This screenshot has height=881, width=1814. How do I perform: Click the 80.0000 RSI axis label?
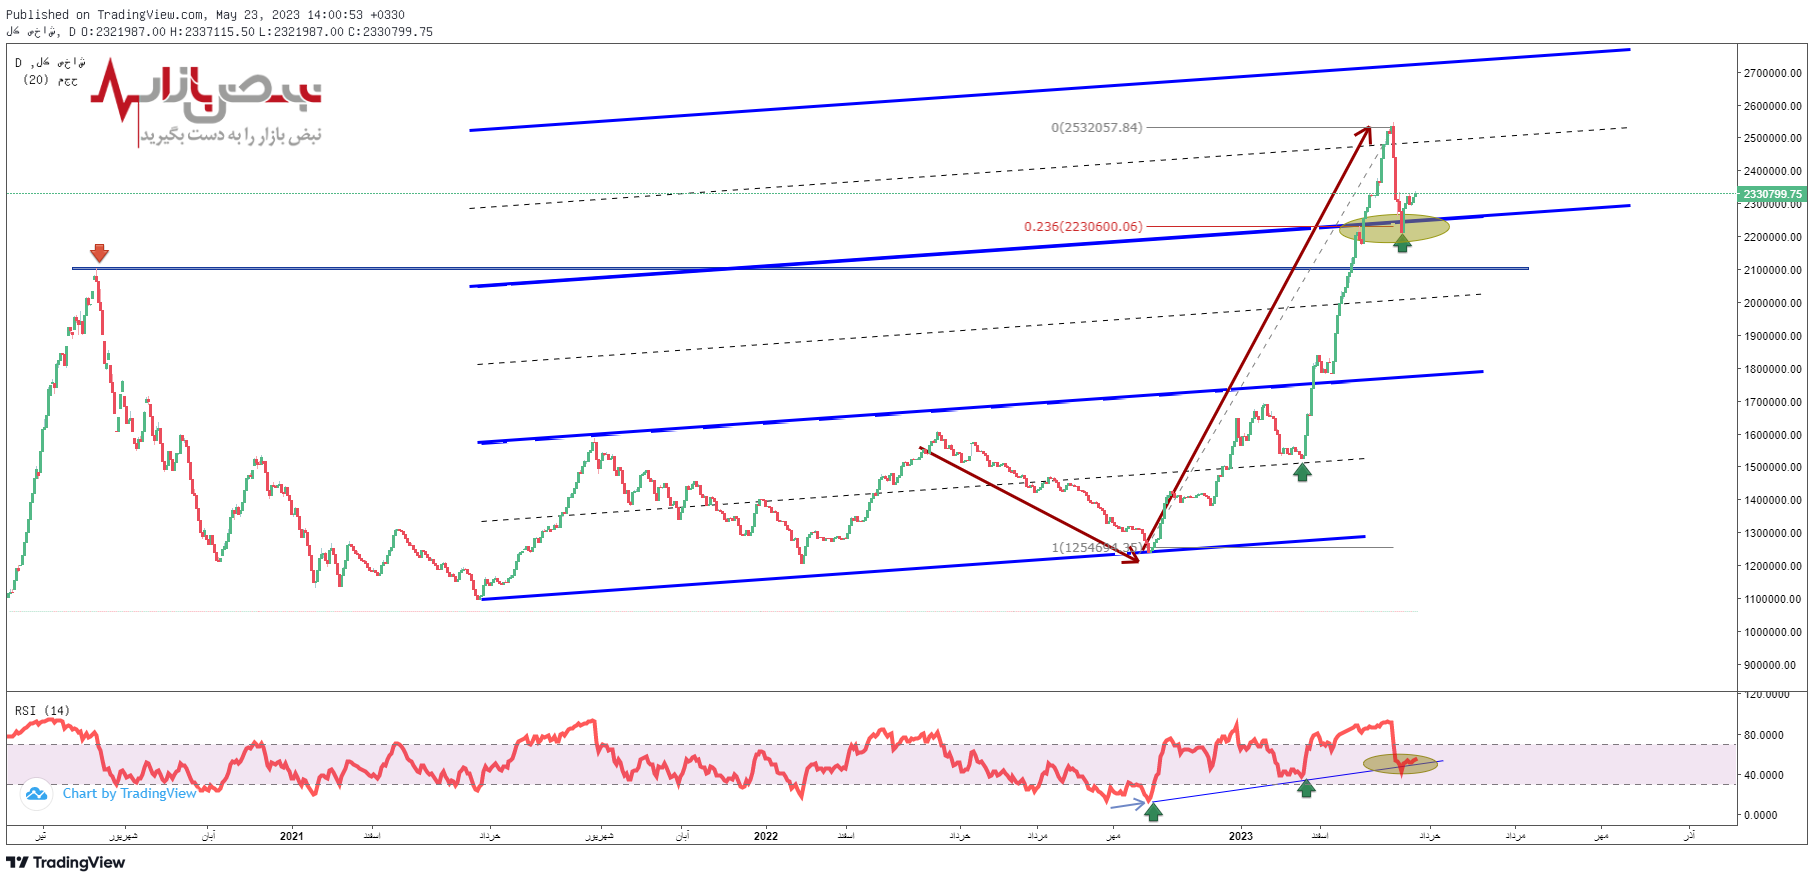click(1764, 735)
